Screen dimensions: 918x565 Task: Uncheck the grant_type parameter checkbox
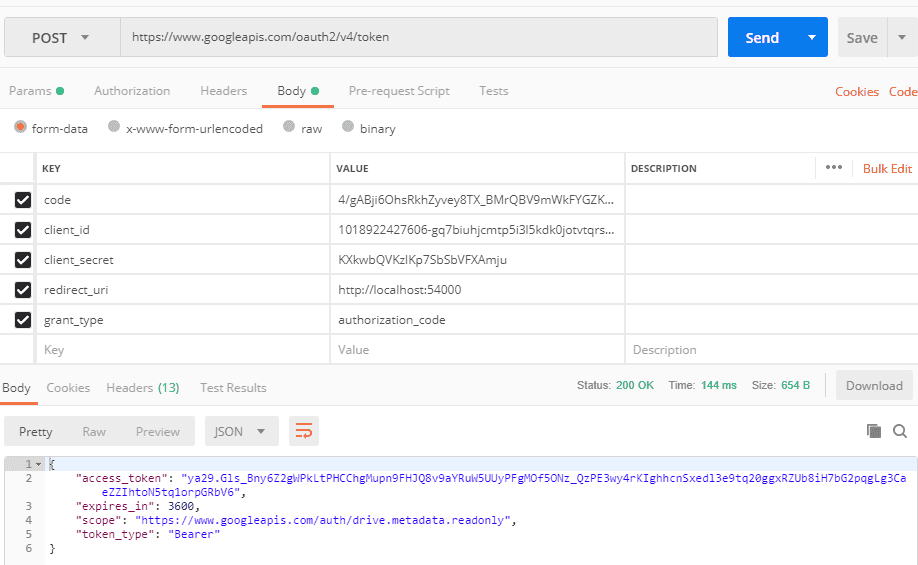(23, 320)
